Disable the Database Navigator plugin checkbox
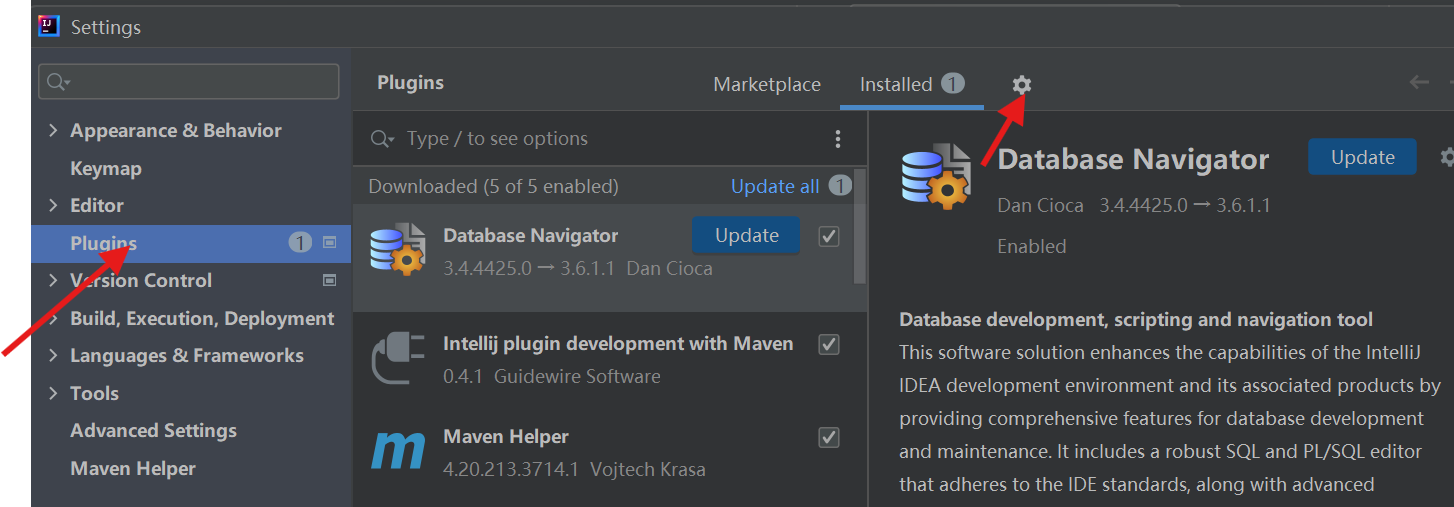1454x507 pixels. coord(829,236)
